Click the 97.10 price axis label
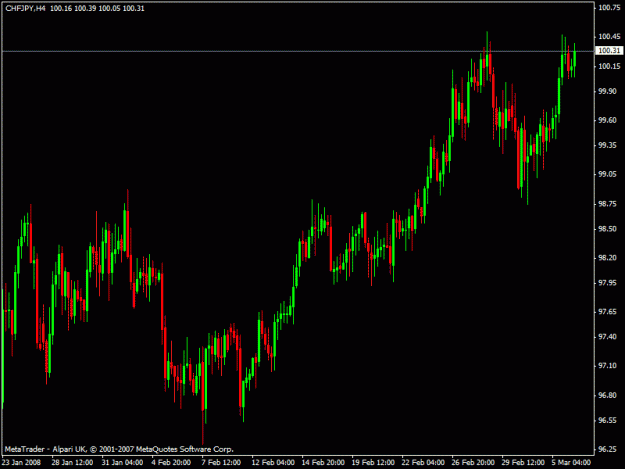 tap(607, 366)
